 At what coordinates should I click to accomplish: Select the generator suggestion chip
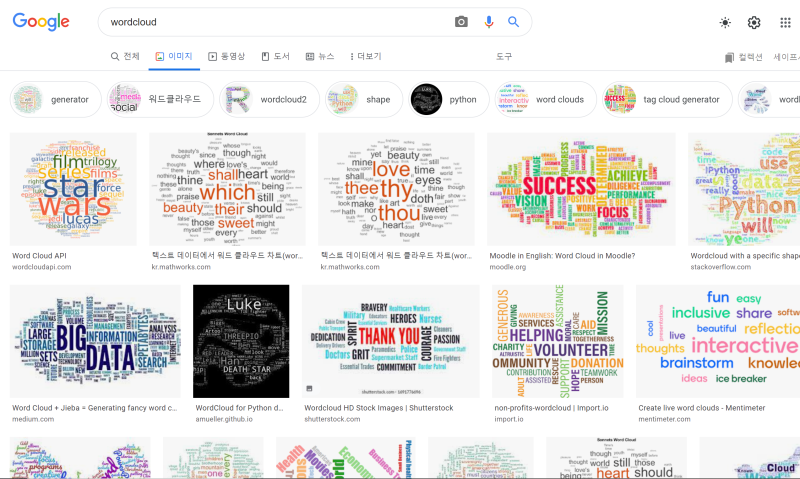tap(56, 99)
